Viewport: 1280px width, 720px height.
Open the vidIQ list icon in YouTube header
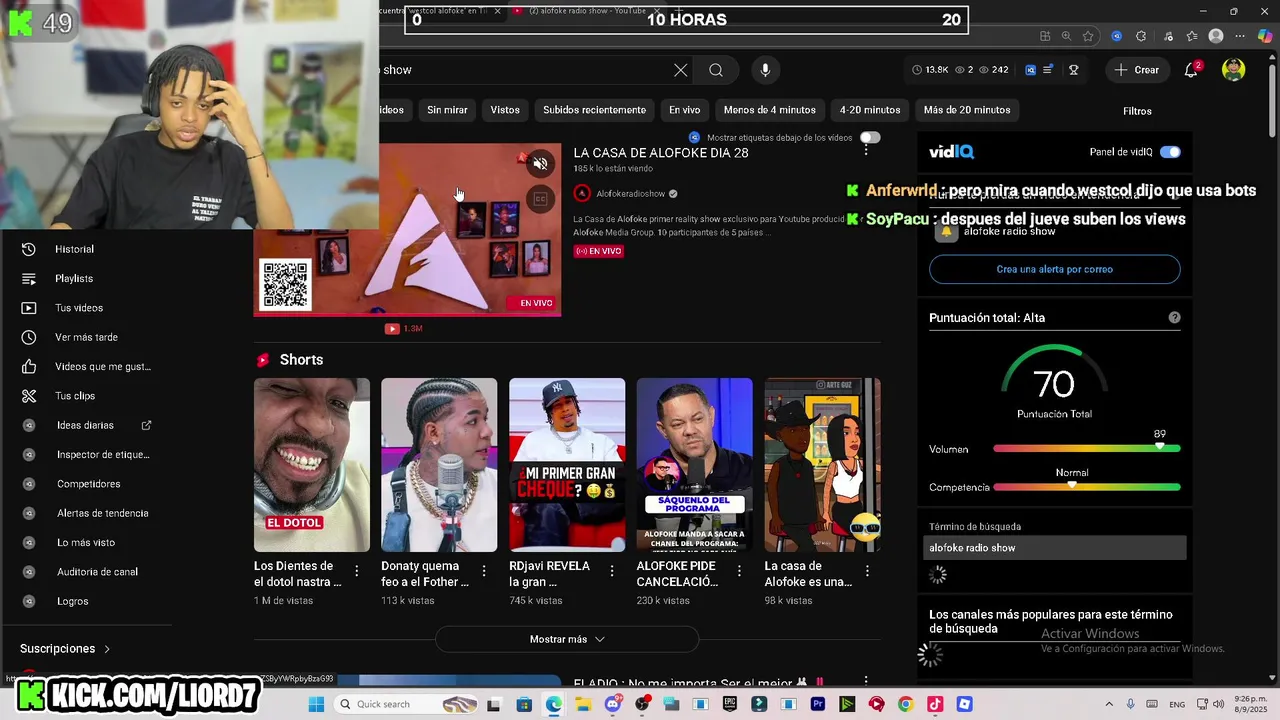point(1048,70)
